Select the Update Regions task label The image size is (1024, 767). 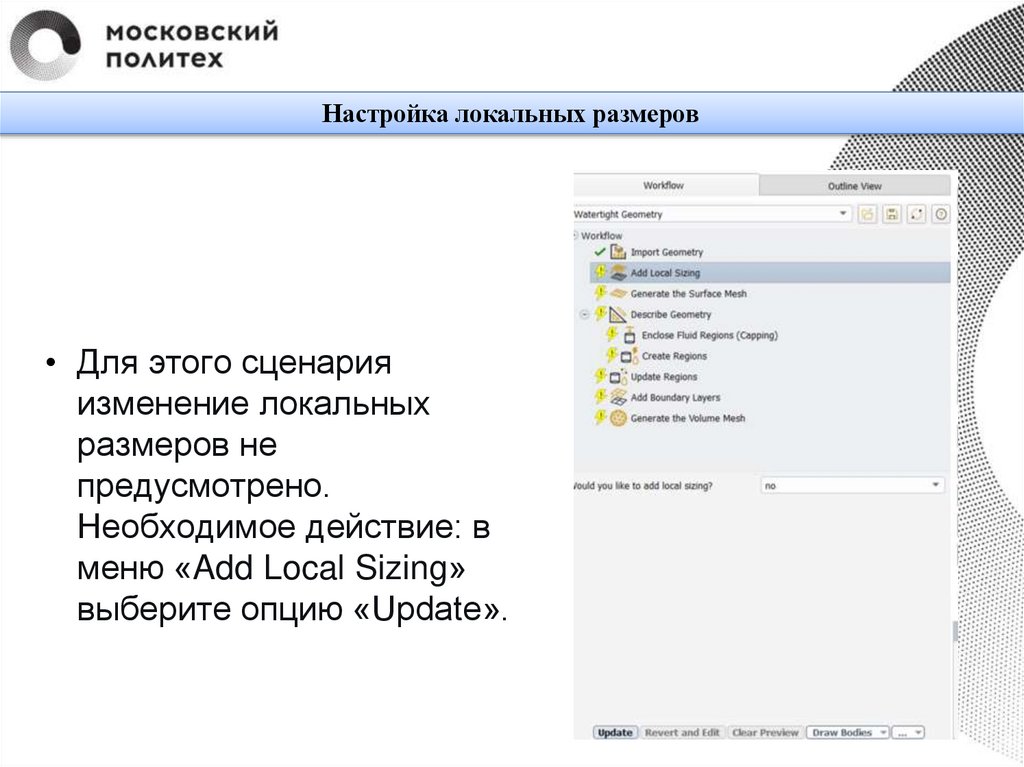pyautogui.click(x=664, y=377)
